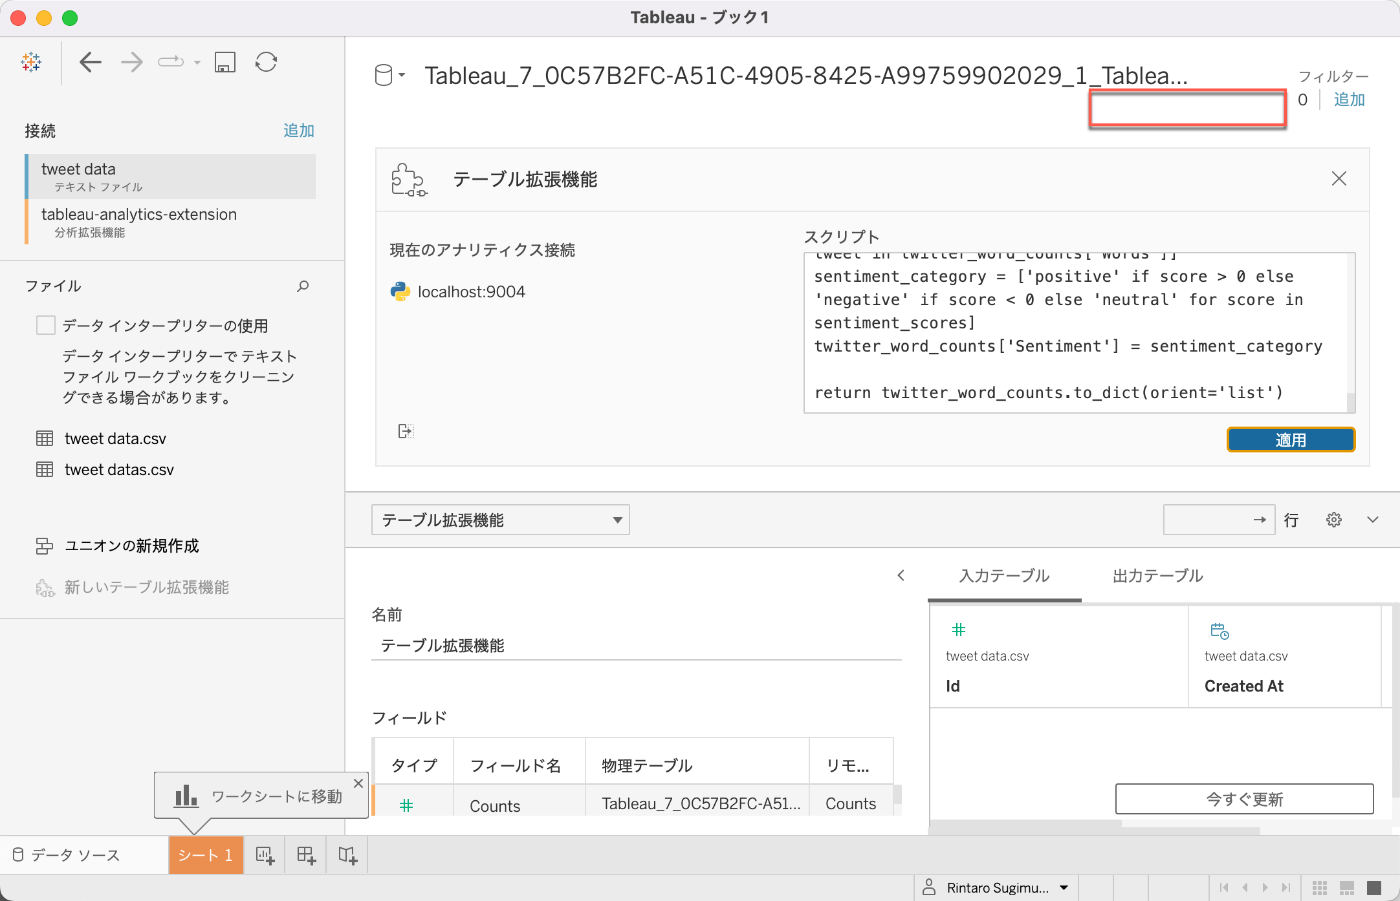The width and height of the screenshot is (1400, 901).
Task: Click the replay animation toolbar icon
Action: (171, 62)
